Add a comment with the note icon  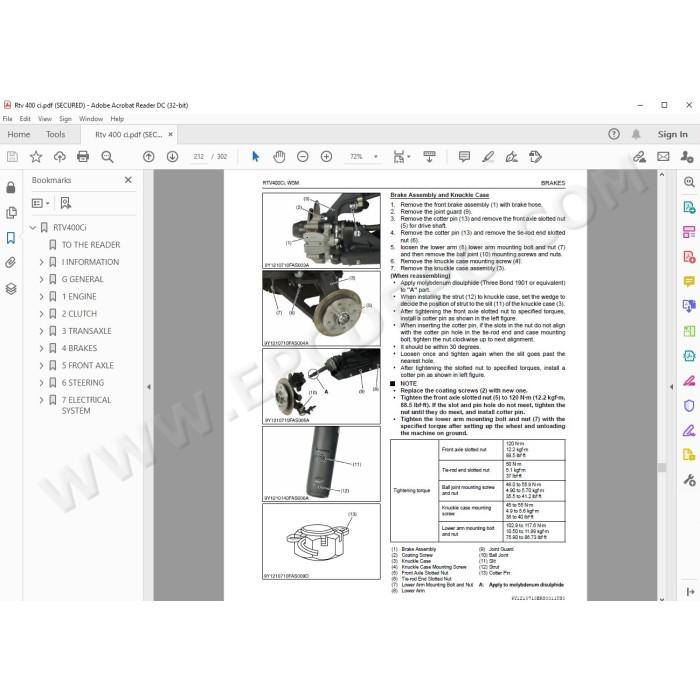coord(464,157)
